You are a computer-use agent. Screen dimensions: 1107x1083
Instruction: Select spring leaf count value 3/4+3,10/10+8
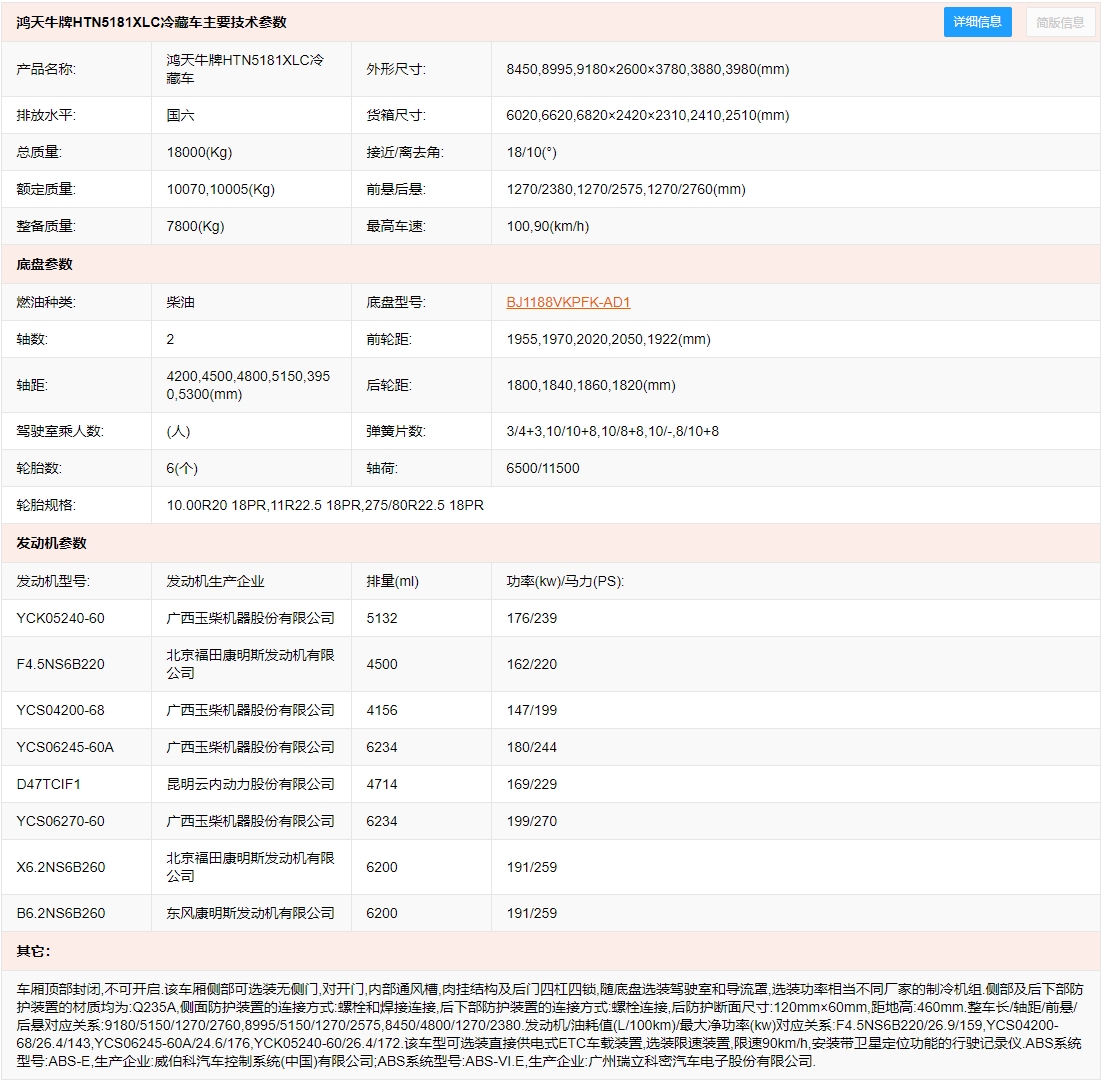(x=615, y=432)
